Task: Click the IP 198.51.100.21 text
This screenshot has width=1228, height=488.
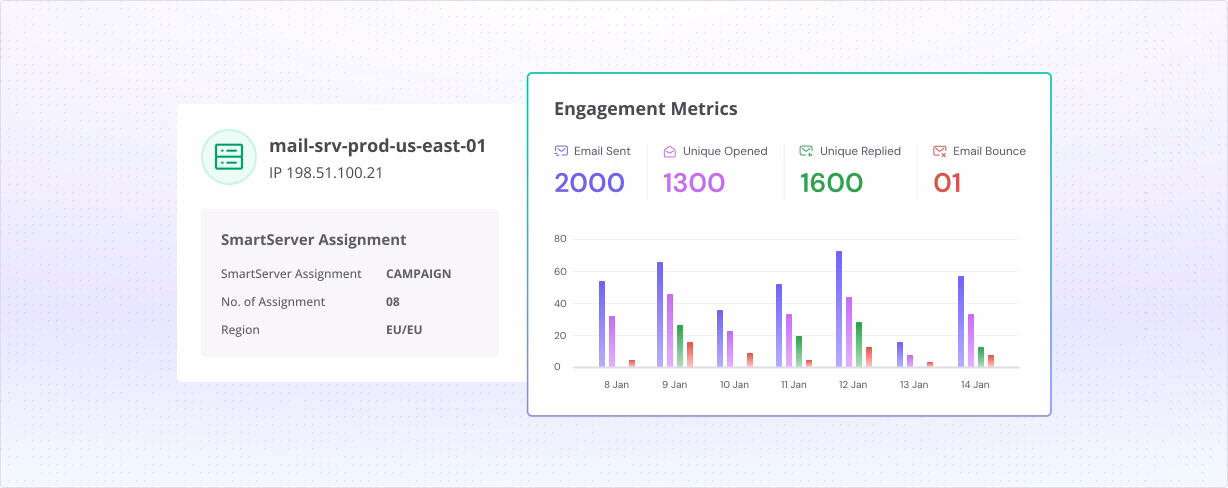Action: tap(326, 173)
